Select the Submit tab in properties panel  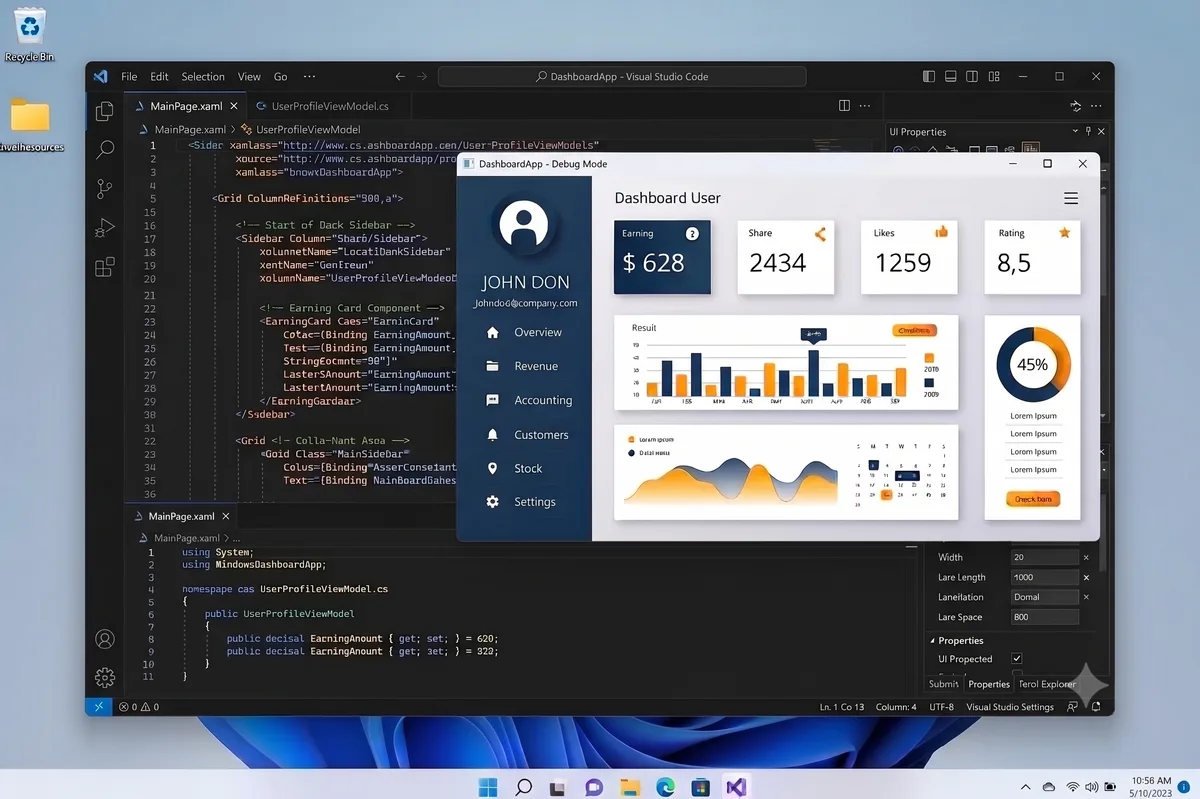click(x=943, y=684)
